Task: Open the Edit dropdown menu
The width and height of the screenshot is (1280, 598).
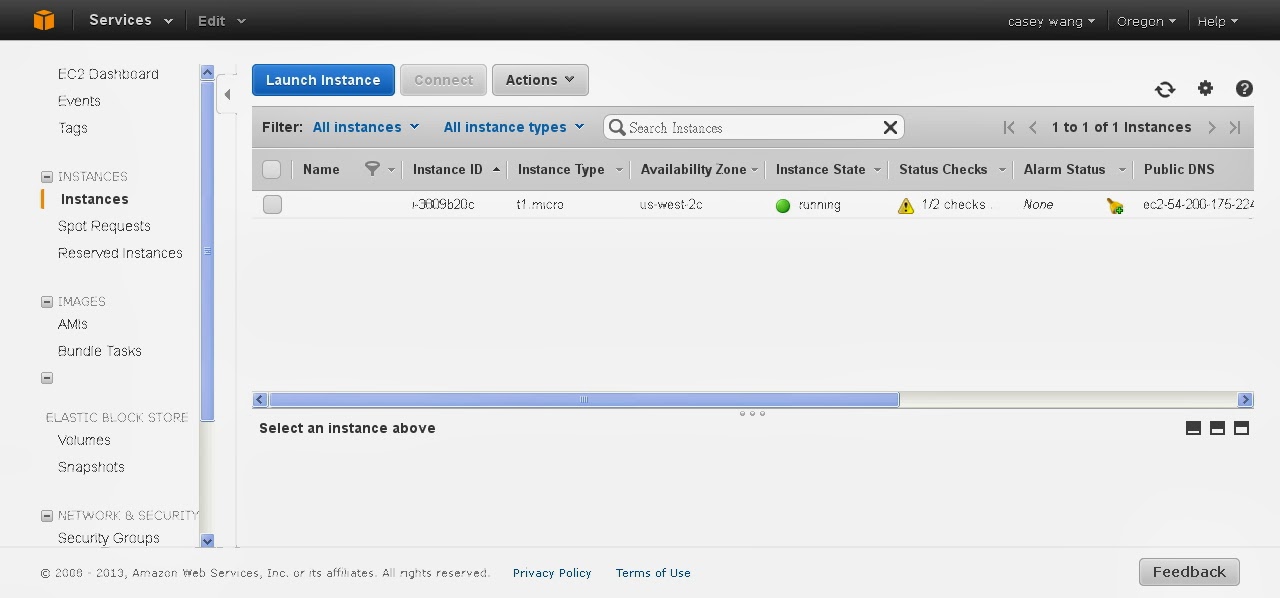Action: coord(221,20)
